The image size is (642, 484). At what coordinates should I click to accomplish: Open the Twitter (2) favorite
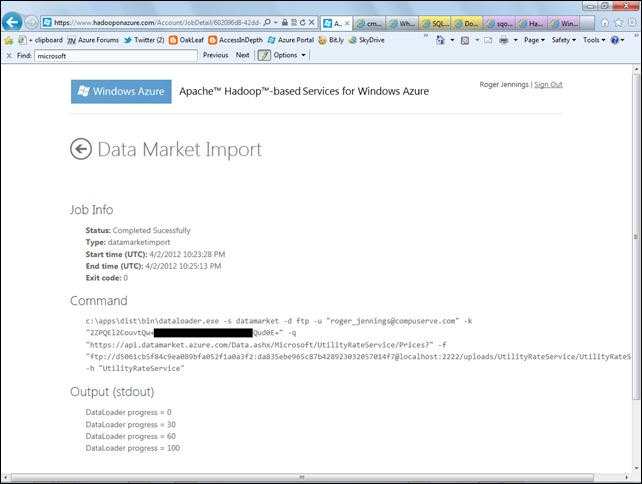[144, 40]
